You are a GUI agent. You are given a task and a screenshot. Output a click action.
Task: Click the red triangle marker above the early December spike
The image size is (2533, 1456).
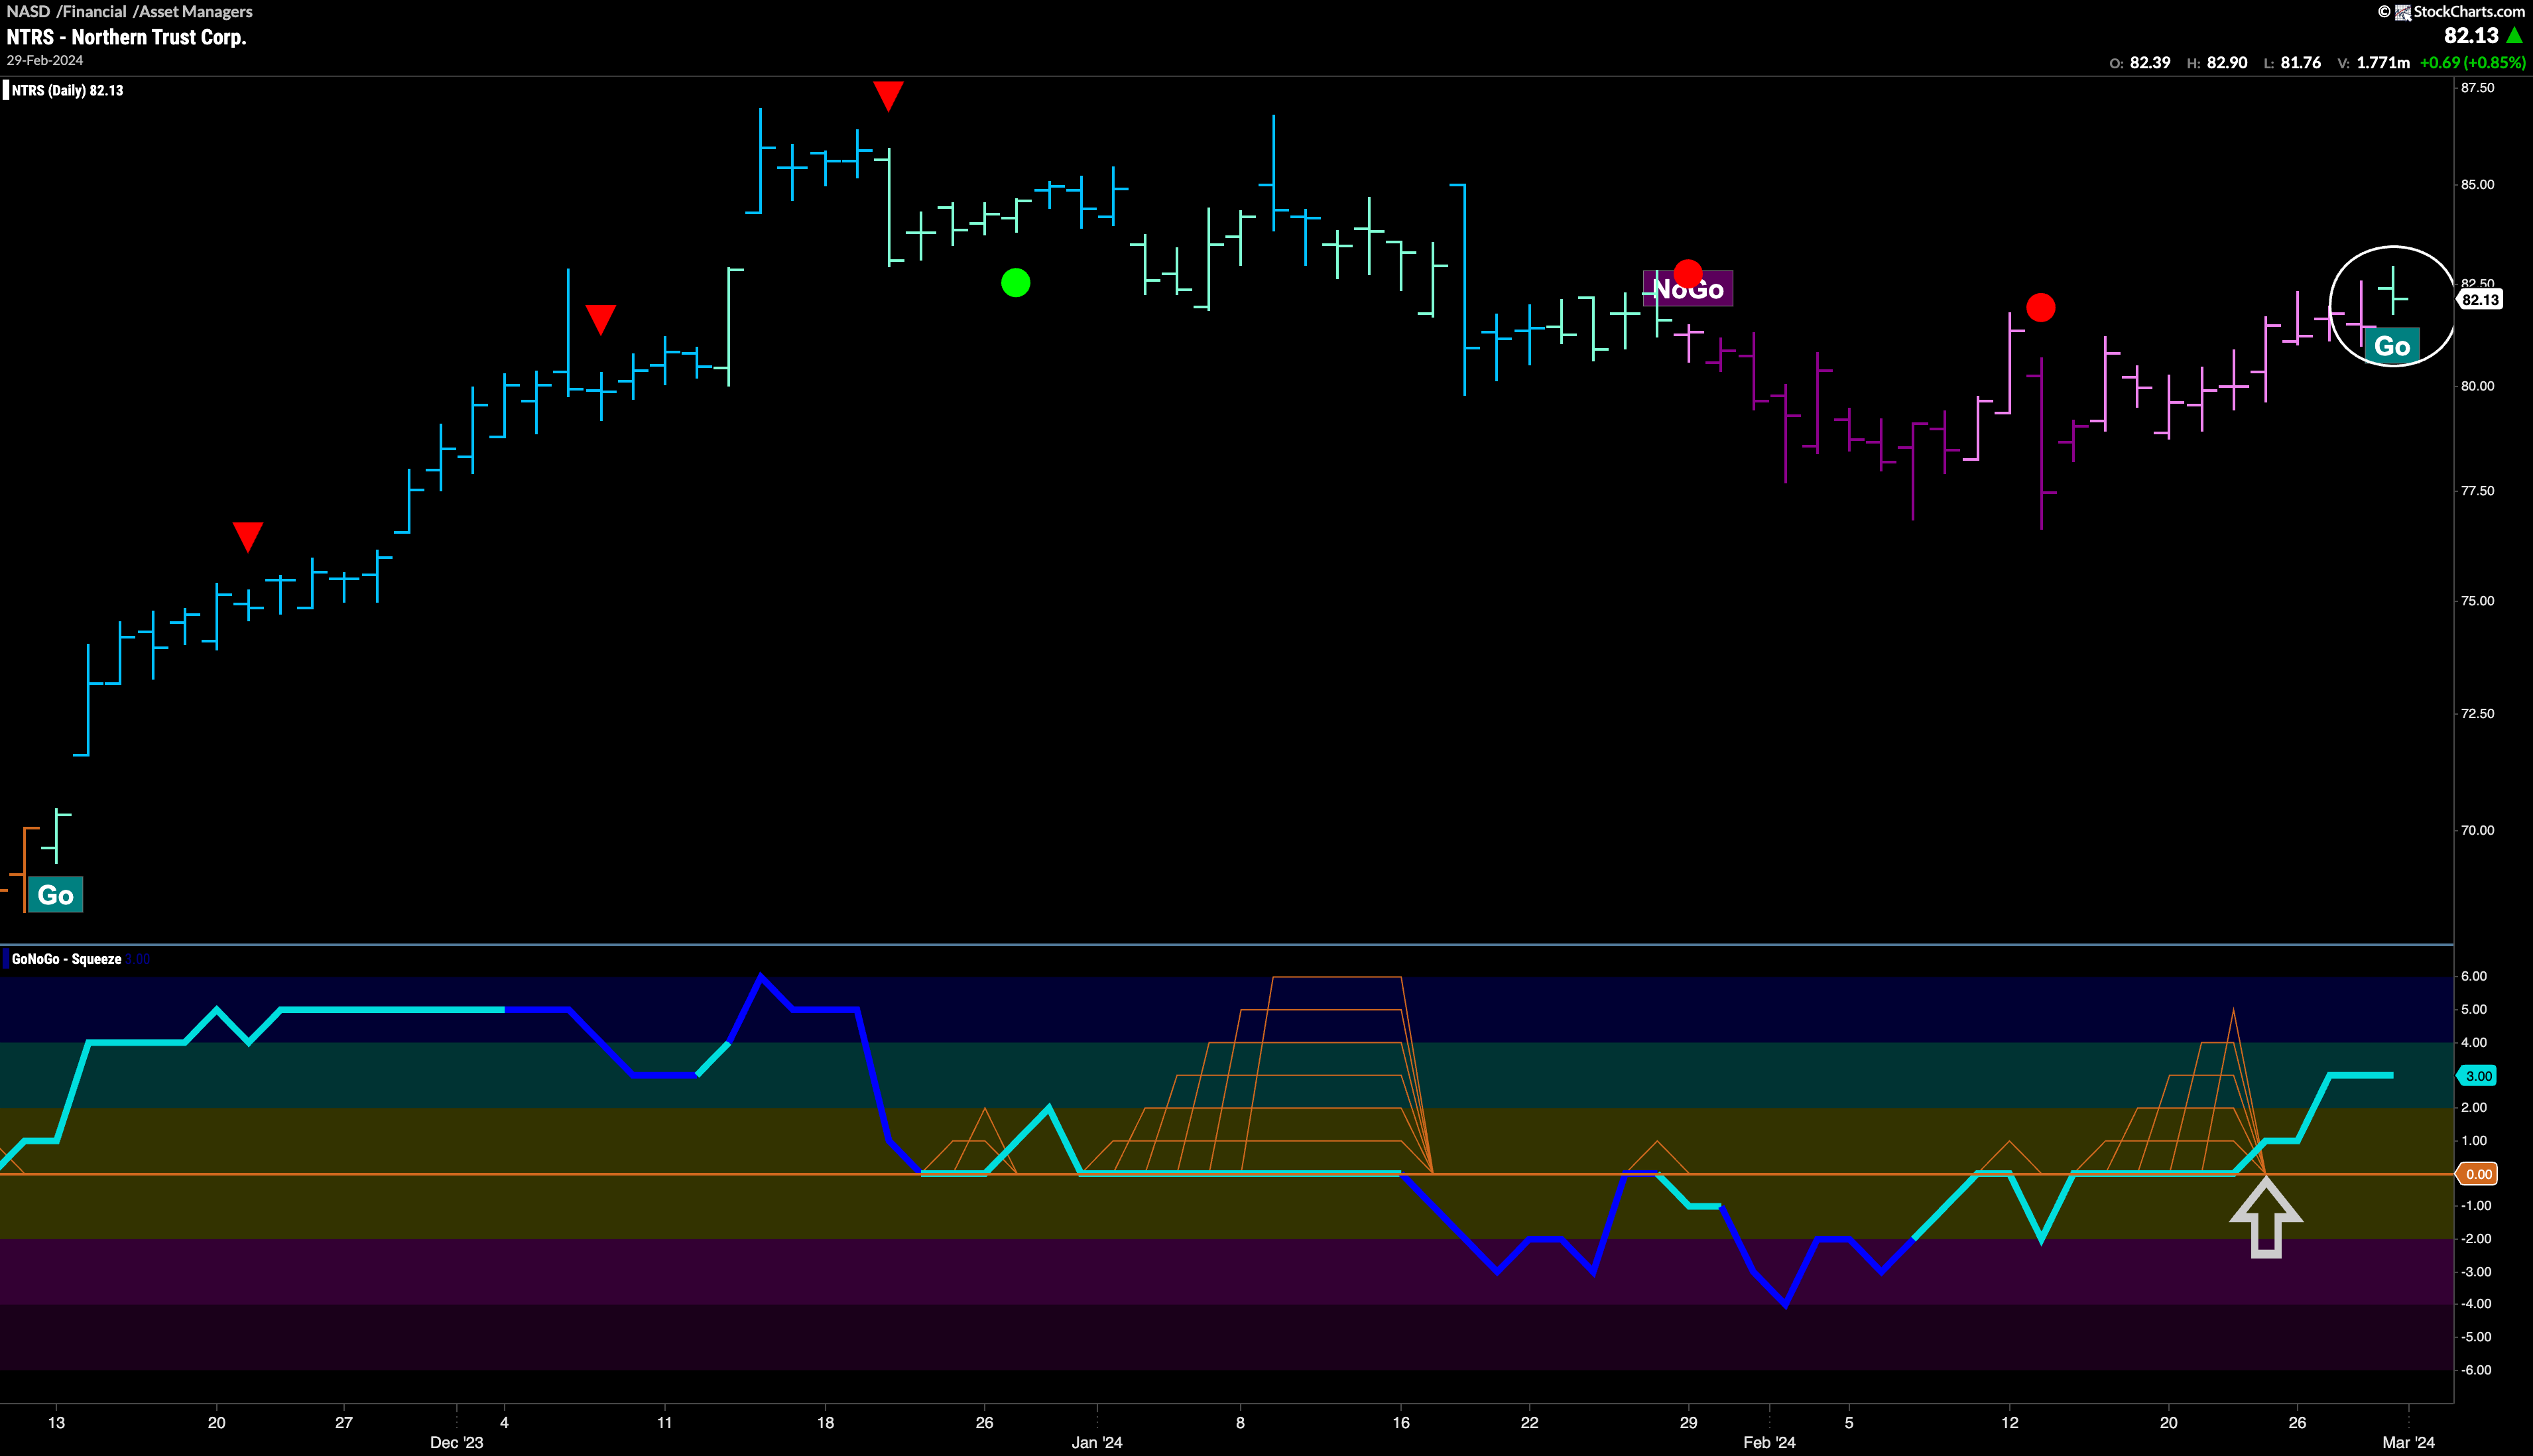click(600, 320)
